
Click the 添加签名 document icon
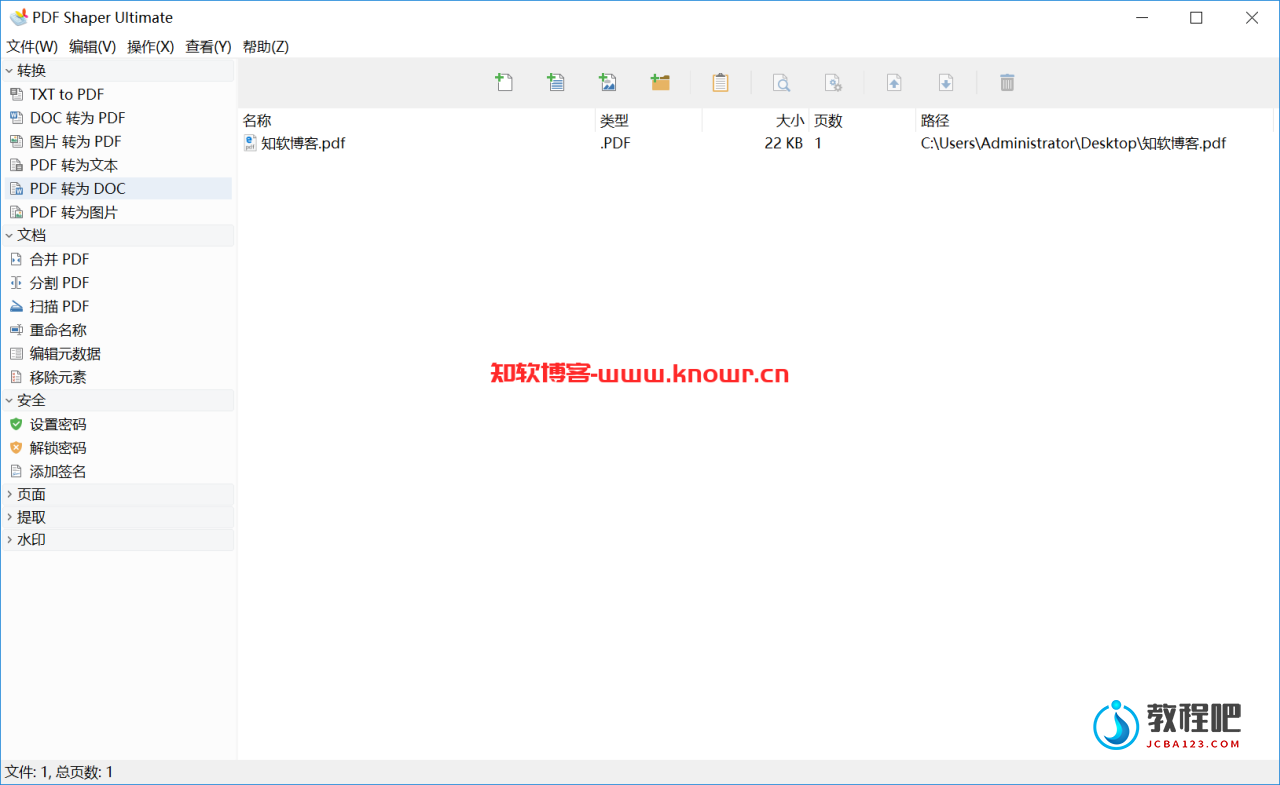point(16,471)
